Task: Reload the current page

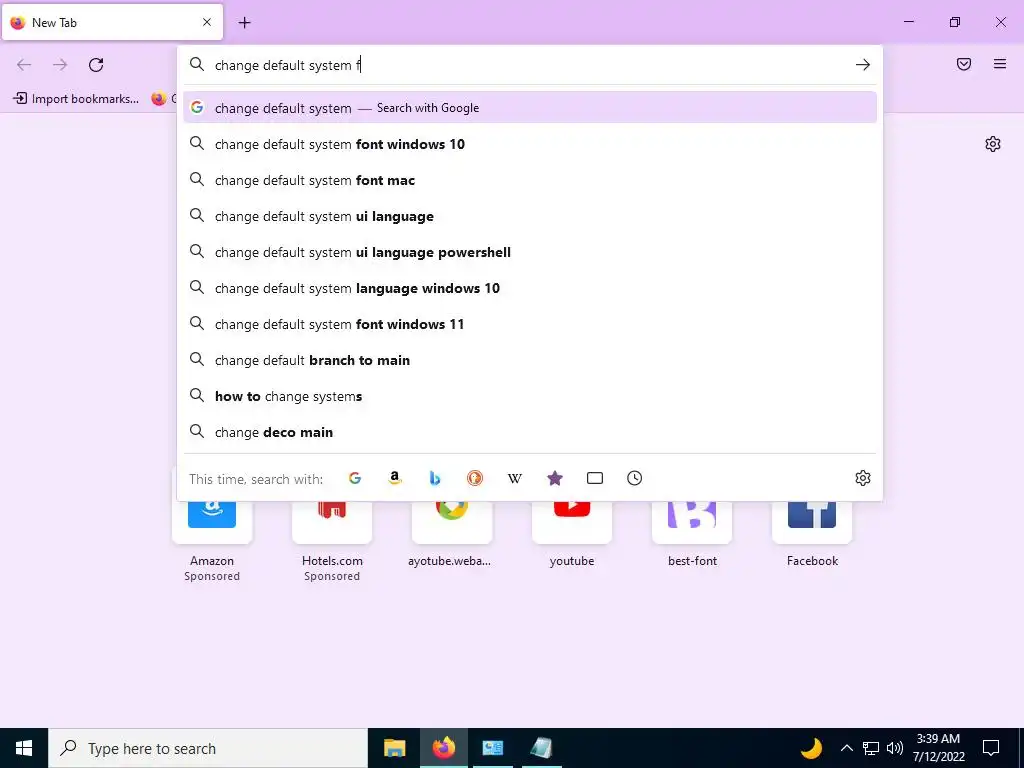Action: point(96,64)
